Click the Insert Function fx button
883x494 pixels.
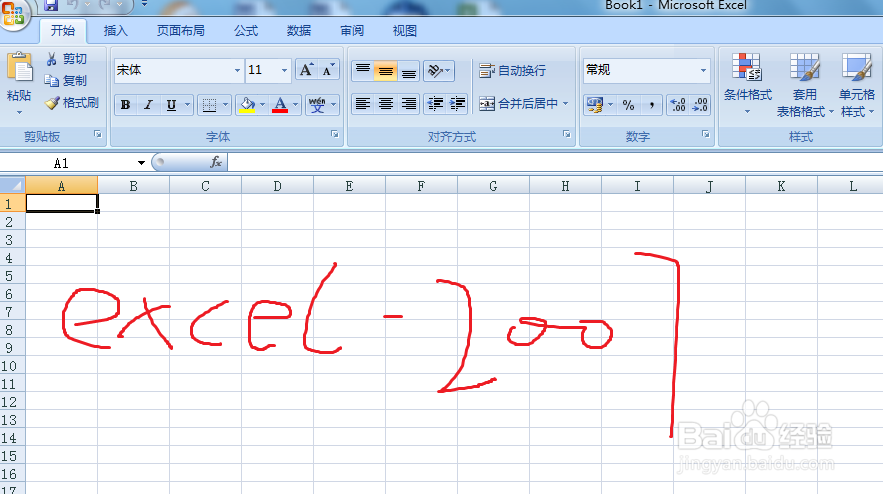tap(216, 163)
